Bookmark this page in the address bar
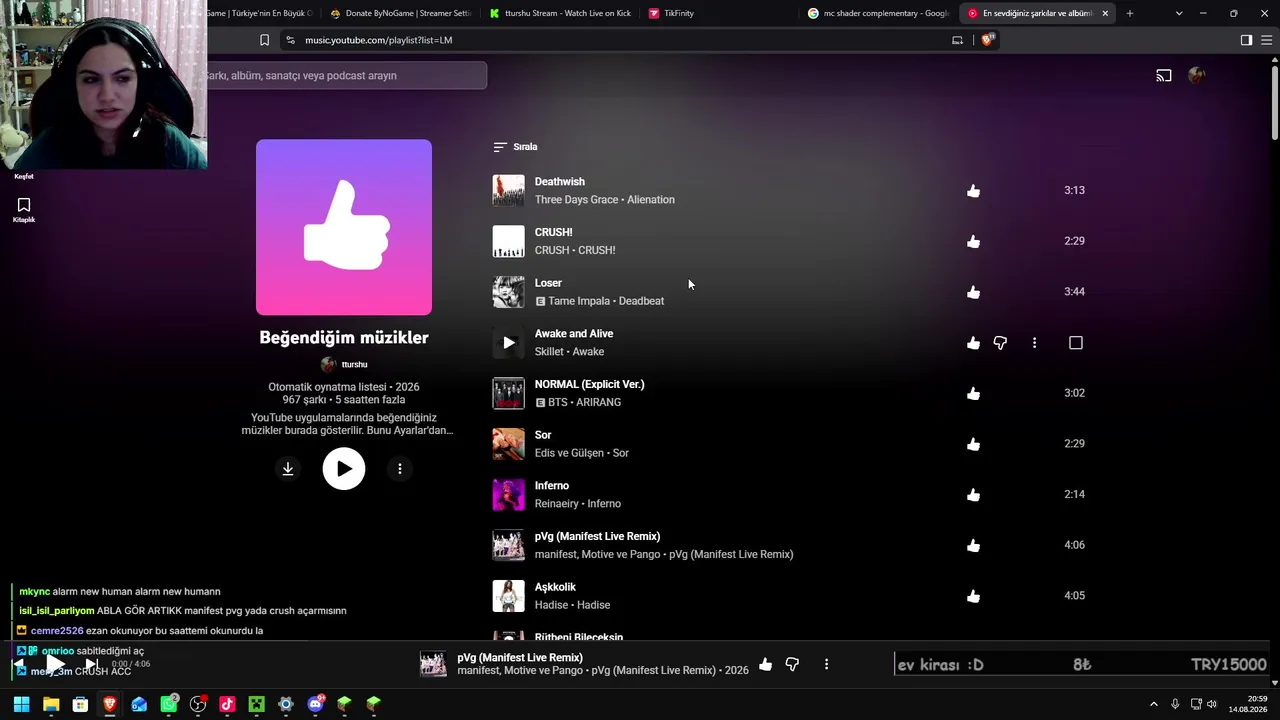The image size is (1280, 720). coord(264,40)
